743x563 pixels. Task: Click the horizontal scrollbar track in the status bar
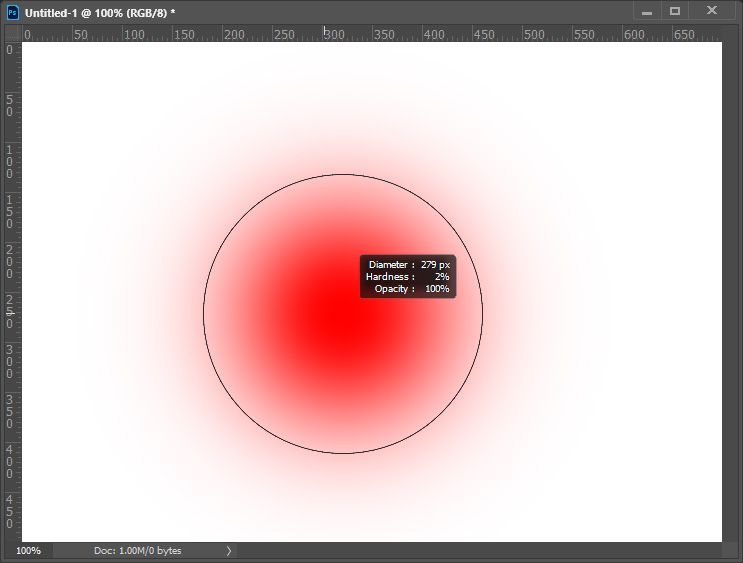pyautogui.click(x=479, y=551)
